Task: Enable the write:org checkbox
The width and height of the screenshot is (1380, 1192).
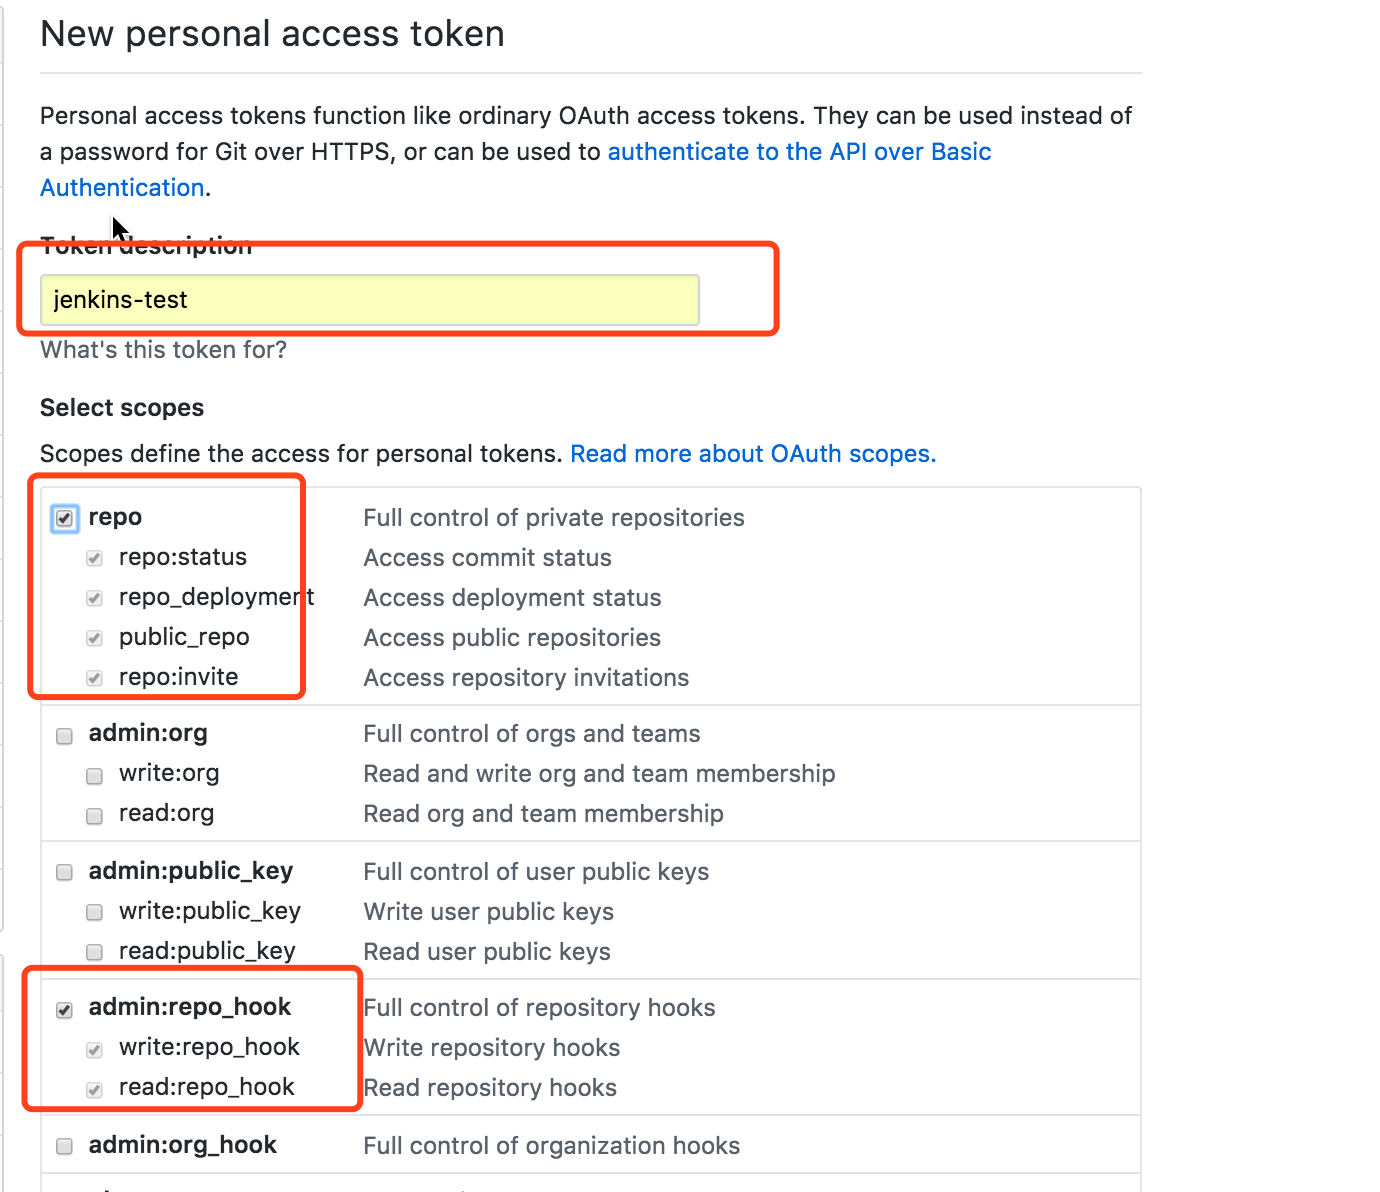Action: click(x=95, y=776)
